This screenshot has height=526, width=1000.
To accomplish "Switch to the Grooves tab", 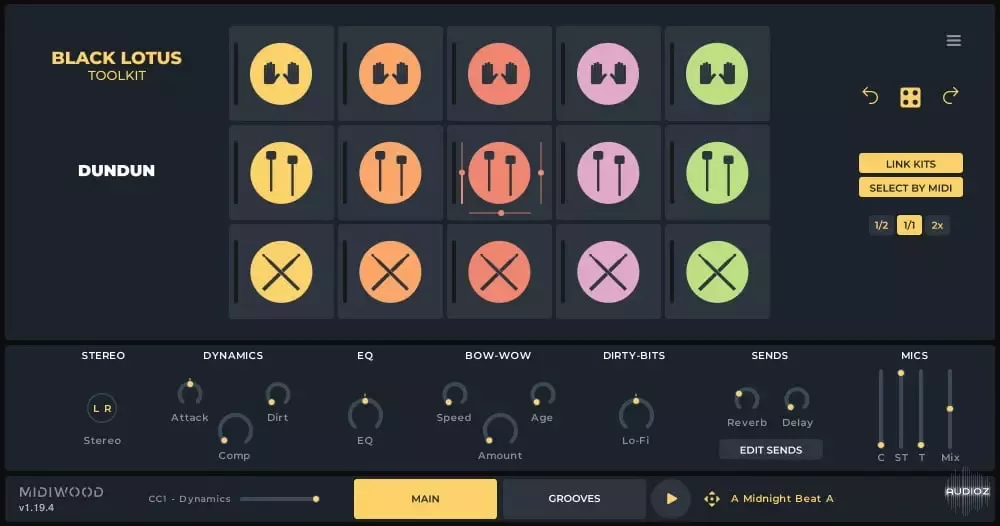I will [x=574, y=498].
